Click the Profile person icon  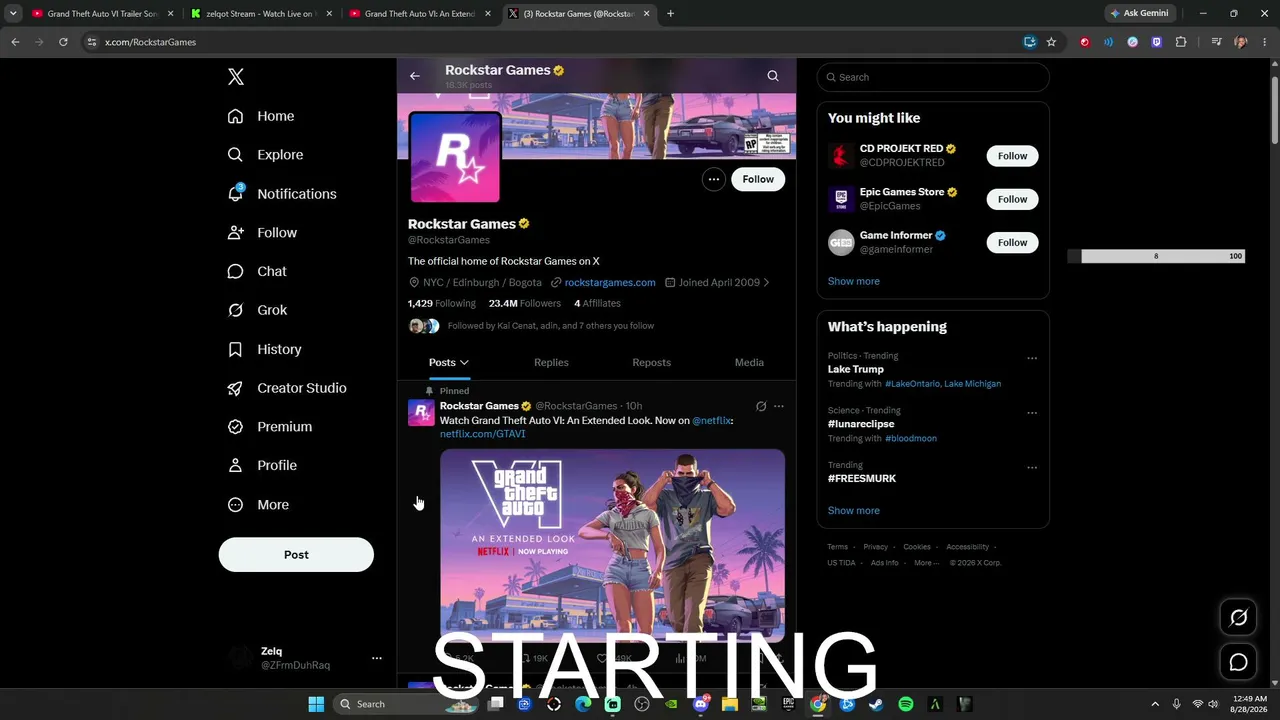[x=236, y=466]
